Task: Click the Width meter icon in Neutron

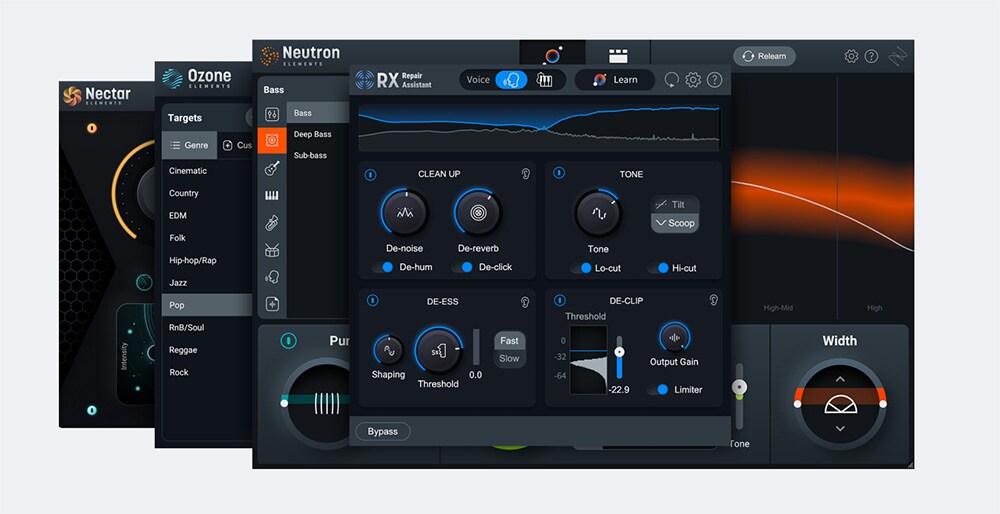Action: 841,404
